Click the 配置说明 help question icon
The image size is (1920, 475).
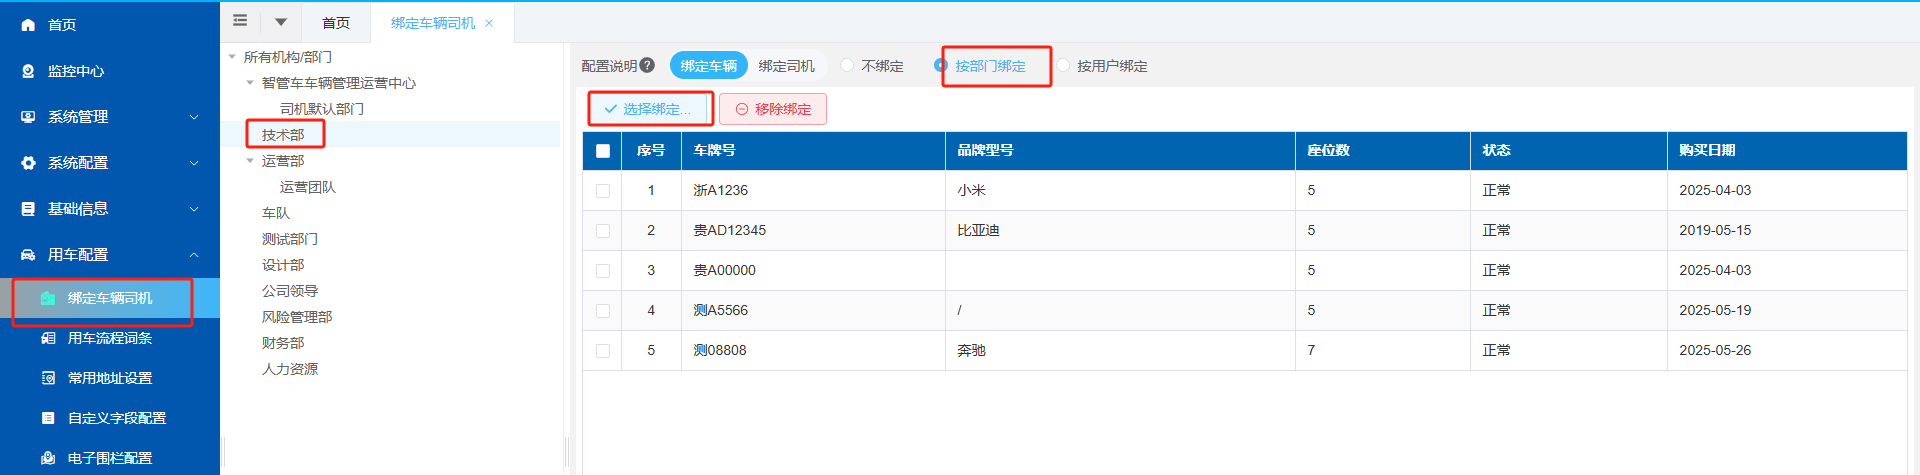pyautogui.click(x=647, y=65)
